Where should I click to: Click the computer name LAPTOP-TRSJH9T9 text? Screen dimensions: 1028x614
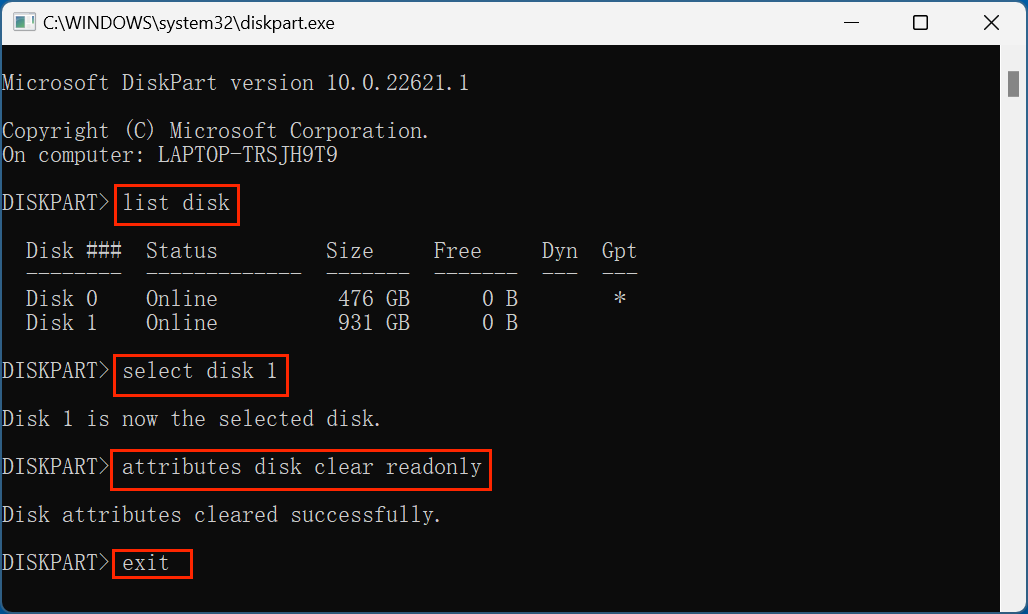coord(245,154)
